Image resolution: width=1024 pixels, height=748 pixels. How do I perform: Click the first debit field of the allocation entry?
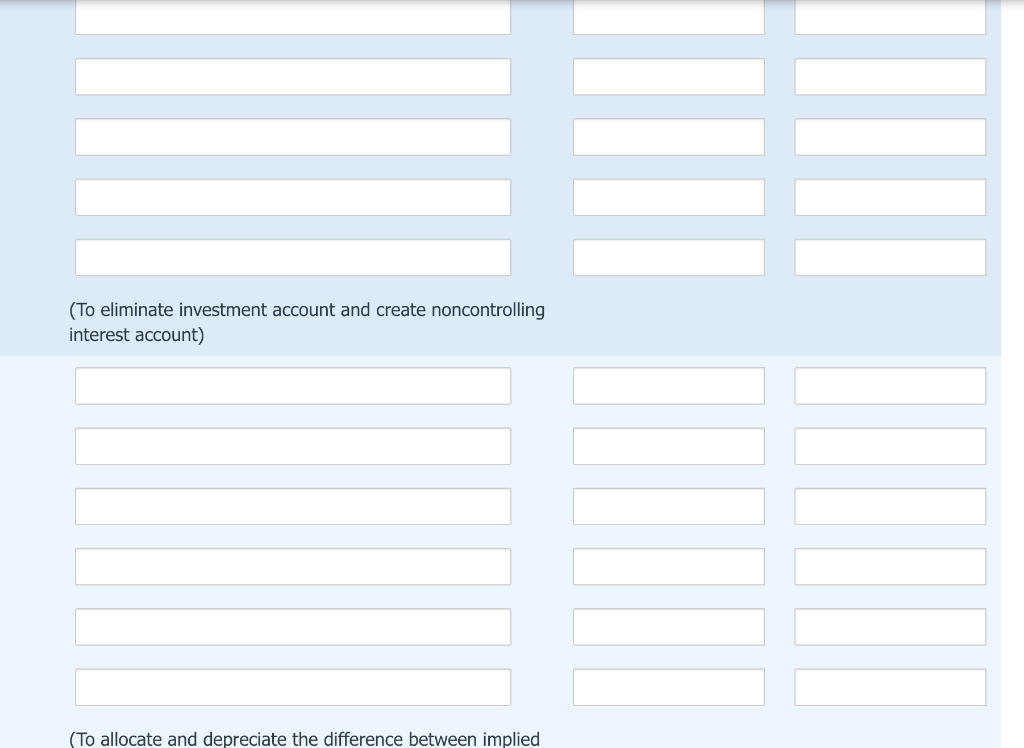[x=668, y=385]
